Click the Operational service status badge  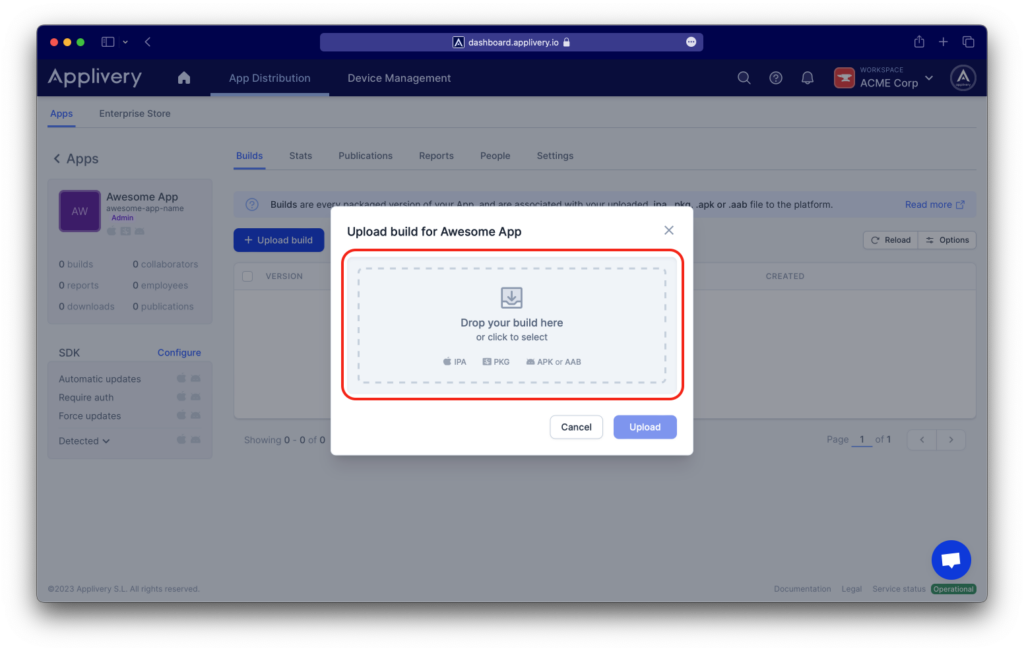(x=953, y=588)
